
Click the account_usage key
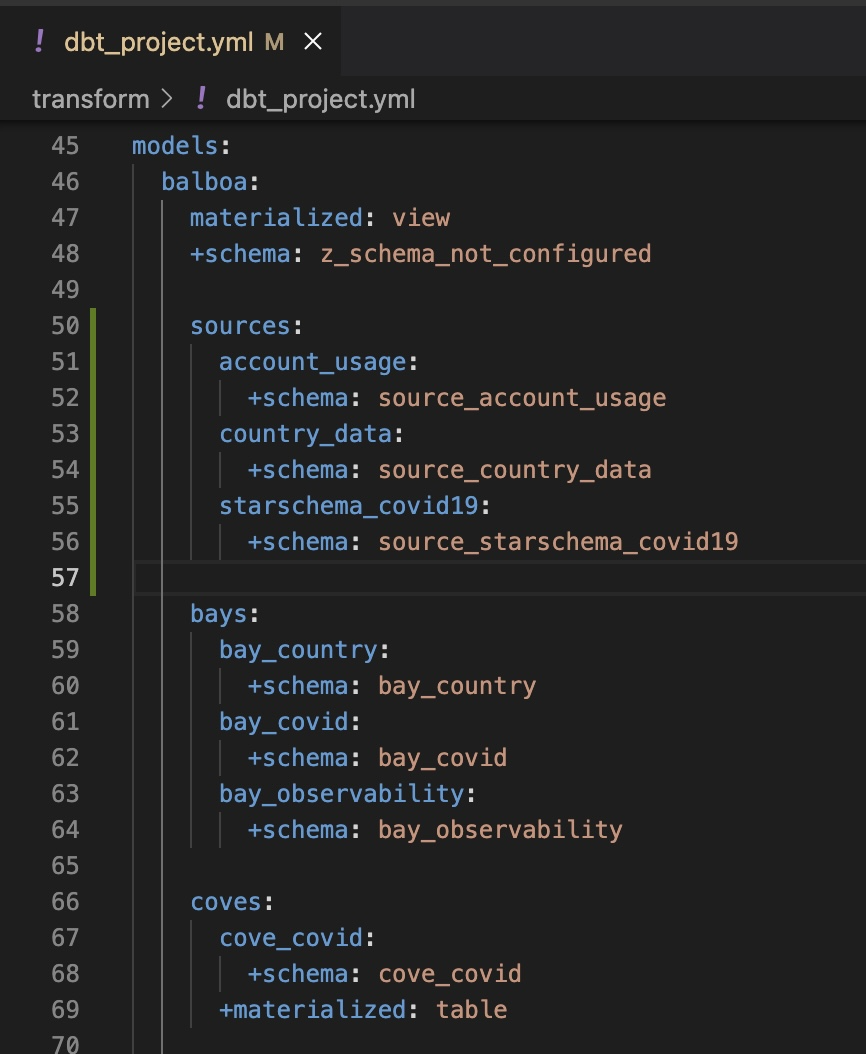[313, 362]
